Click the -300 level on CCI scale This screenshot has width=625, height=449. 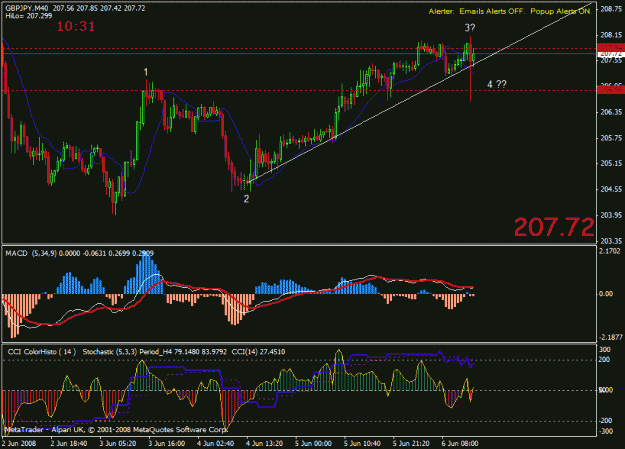pos(606,431)
